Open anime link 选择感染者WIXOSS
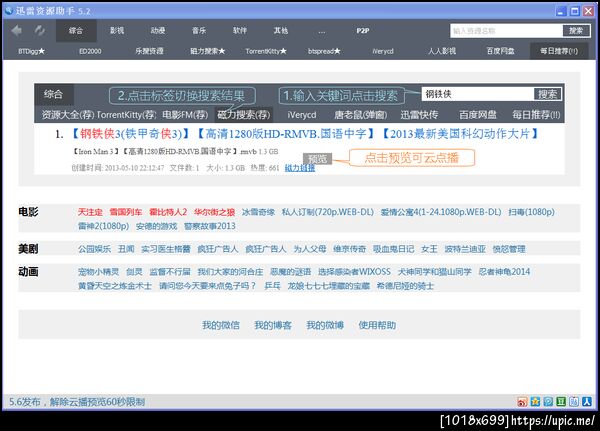The width and height of the screenshot is (600, 431). 354,272
